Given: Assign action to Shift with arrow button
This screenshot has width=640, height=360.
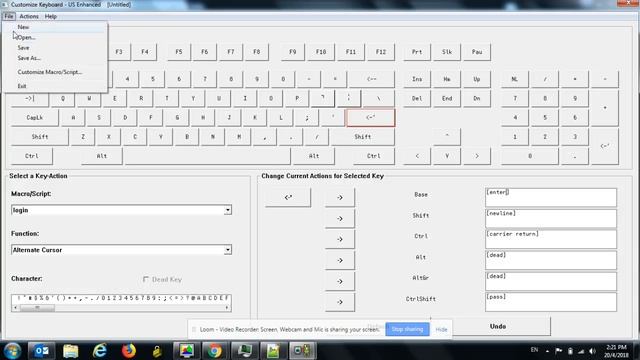Looking at the screenshot, I should tap(340, 219).
